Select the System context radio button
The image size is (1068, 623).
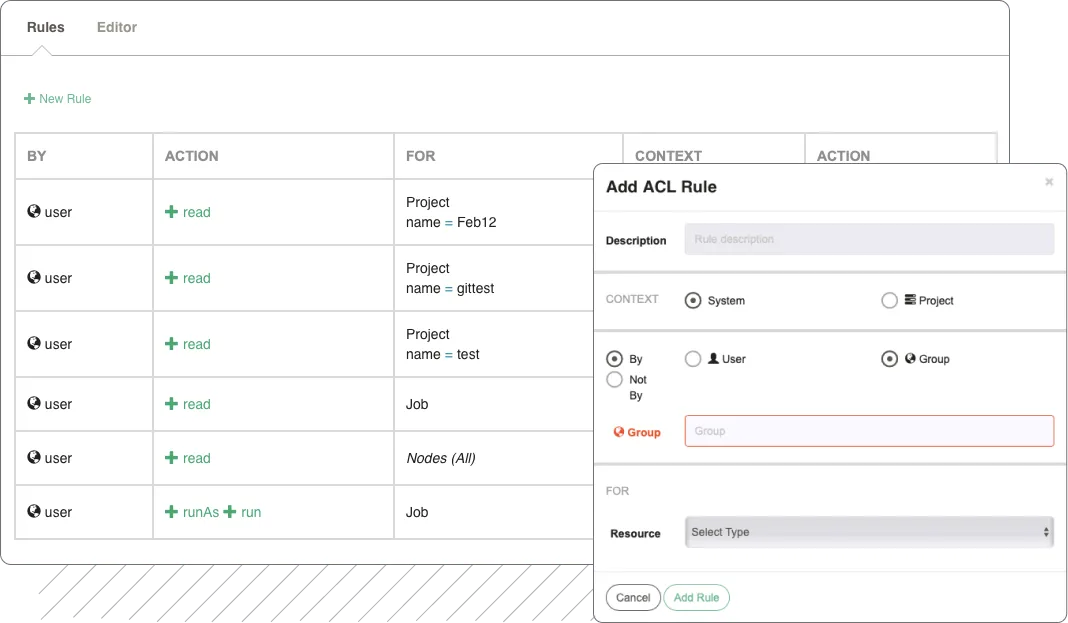(x=693, y=300)
